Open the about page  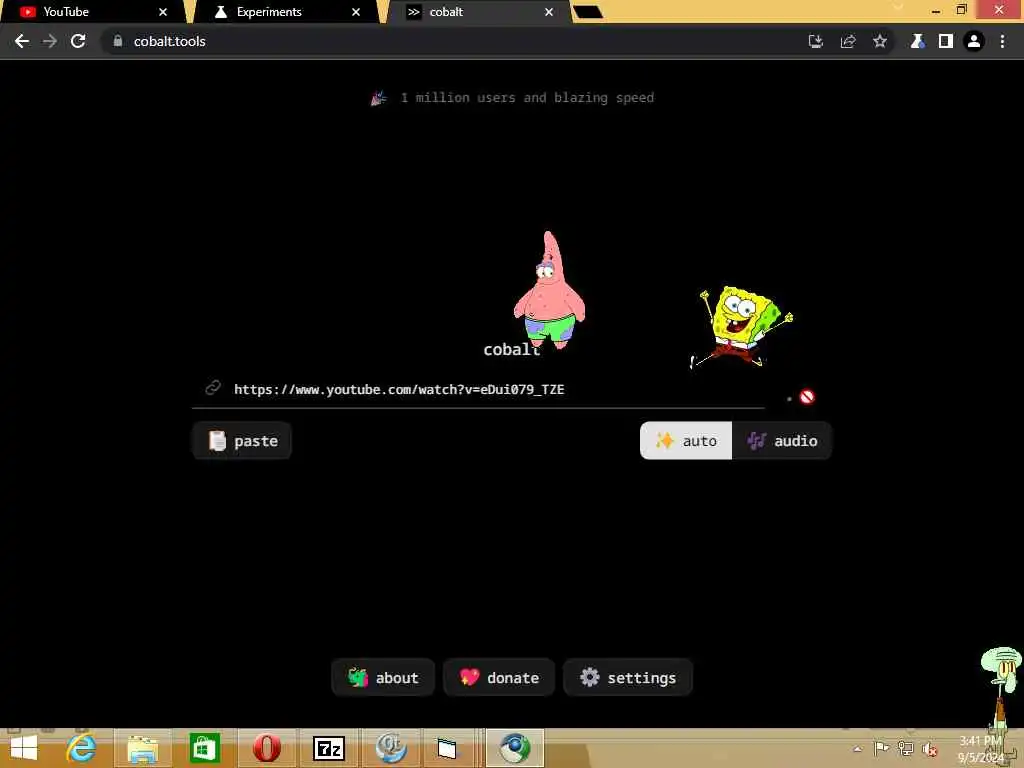pos(383,678)
